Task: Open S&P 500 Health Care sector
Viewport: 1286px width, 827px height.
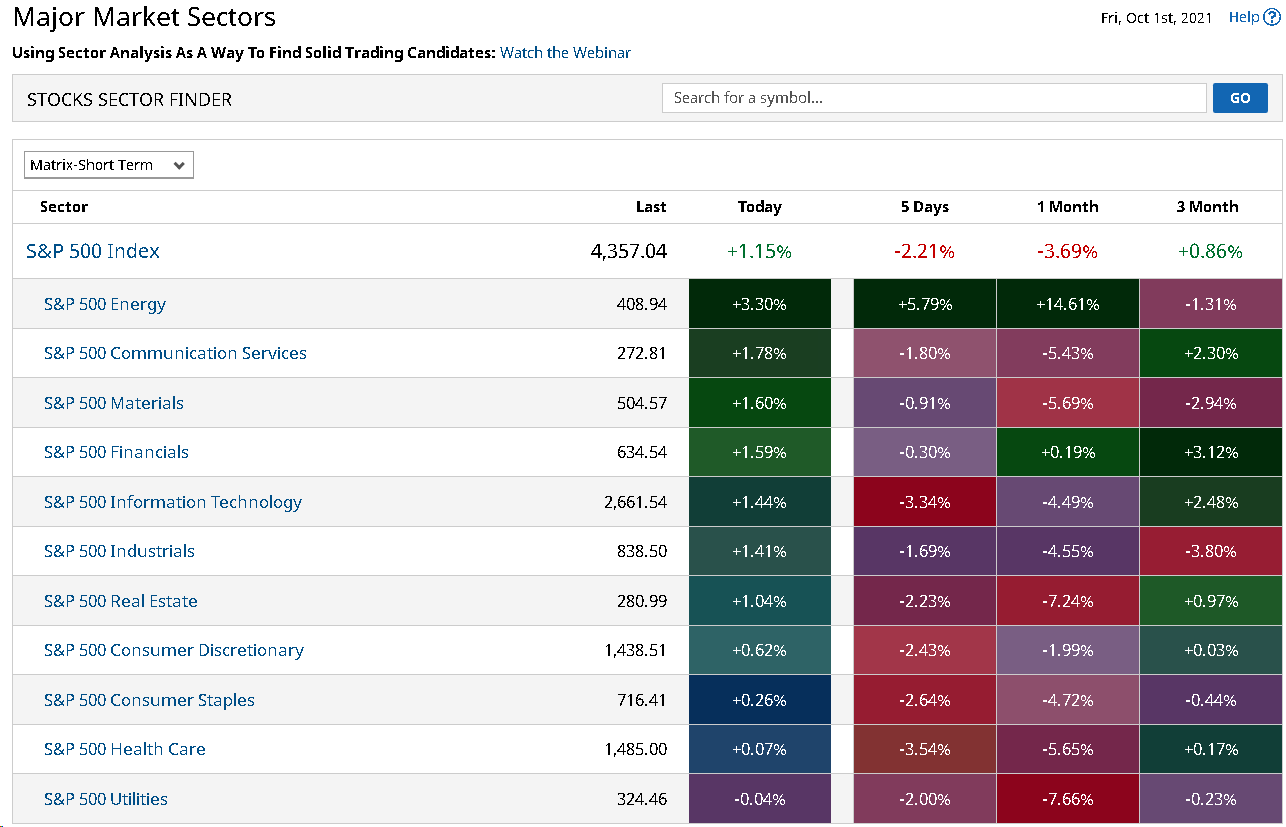Action: [x=125, y=749]
